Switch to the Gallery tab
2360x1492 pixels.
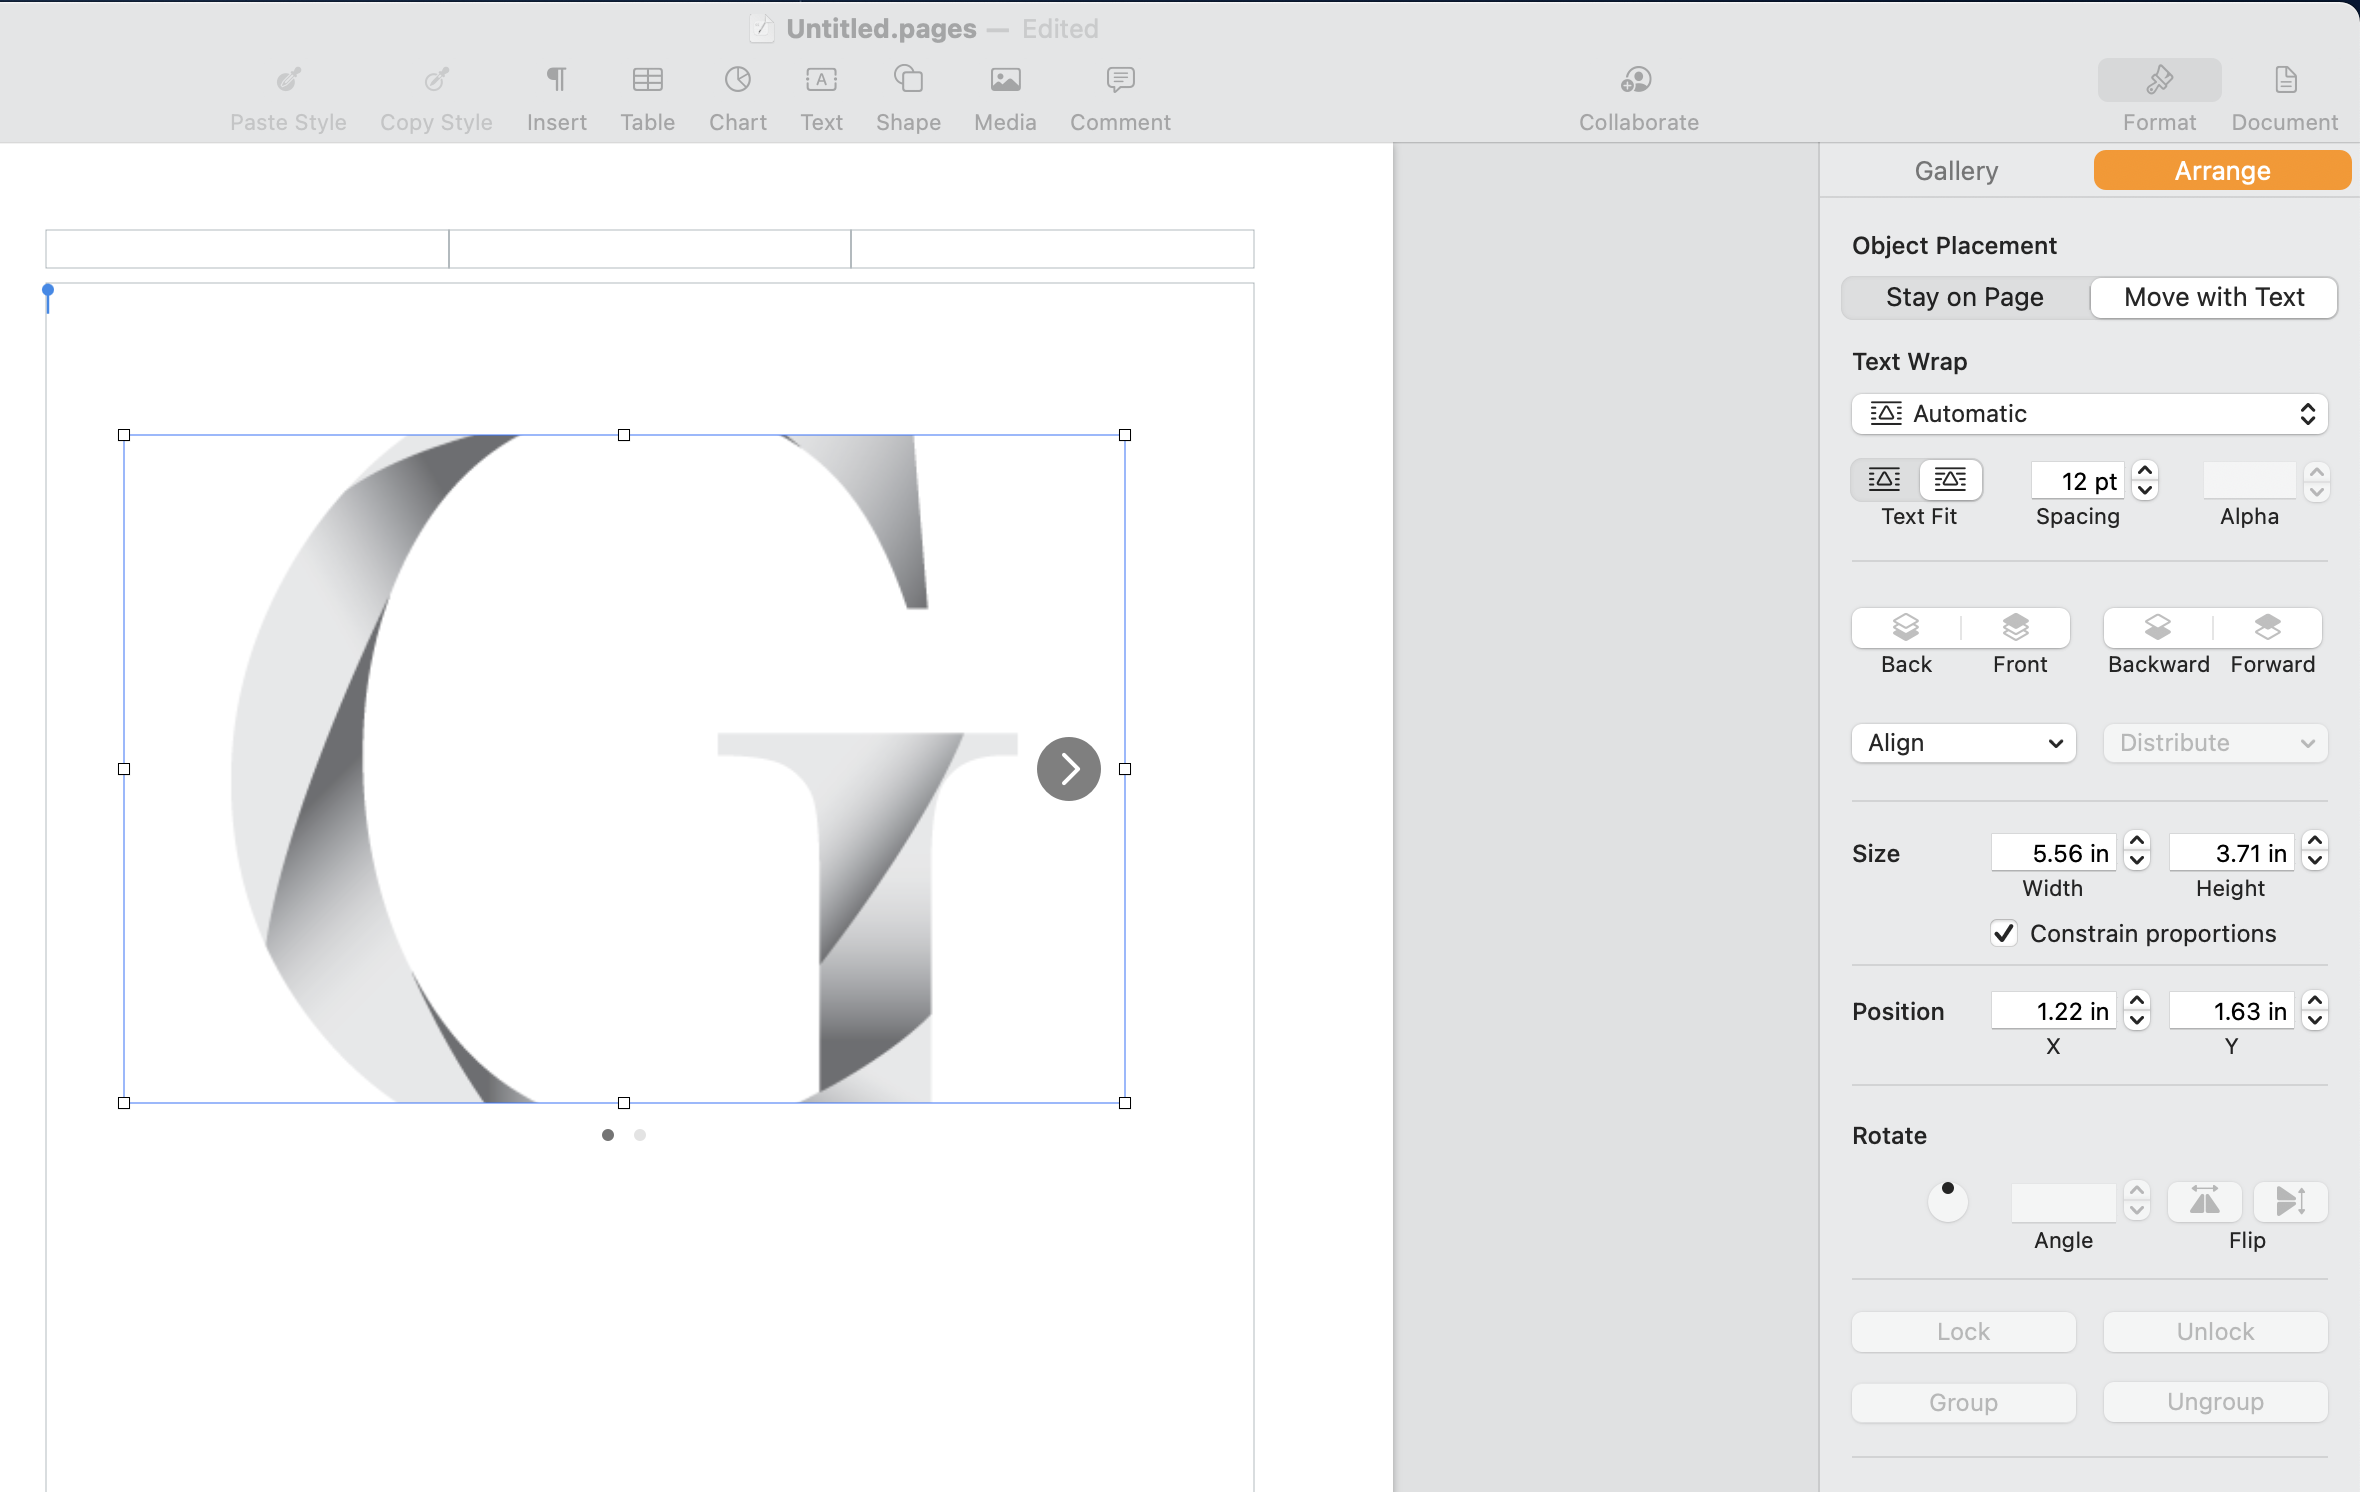pos(1955,171)
